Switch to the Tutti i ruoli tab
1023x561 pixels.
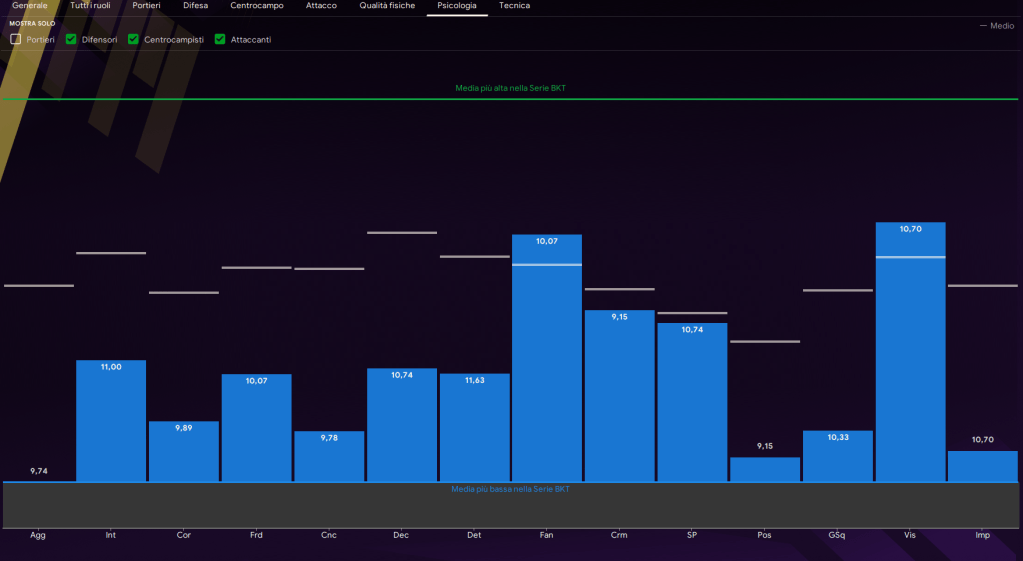tap(90, 6)
